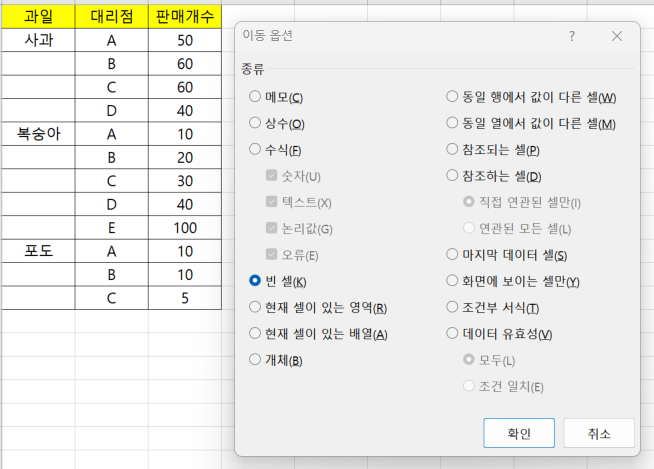Select the empty 과일 cell beside 100
This screenshot has width=654, height=469.
tap(38, 228)
